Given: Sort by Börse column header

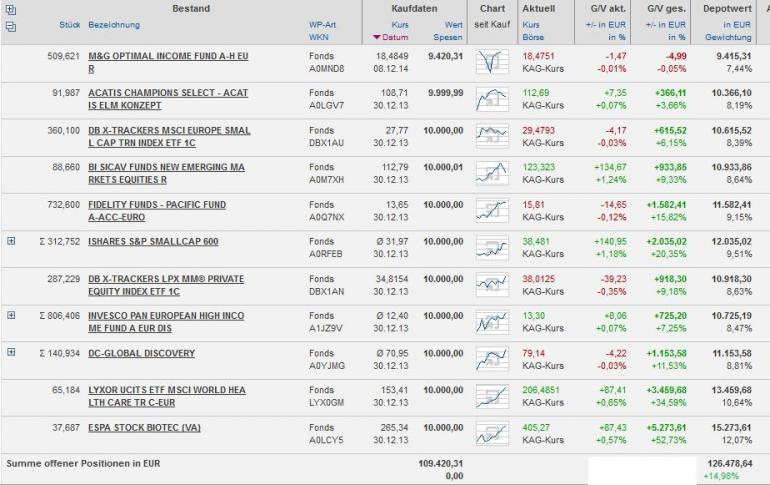Looking at the screenshot, I should point(533,37).
